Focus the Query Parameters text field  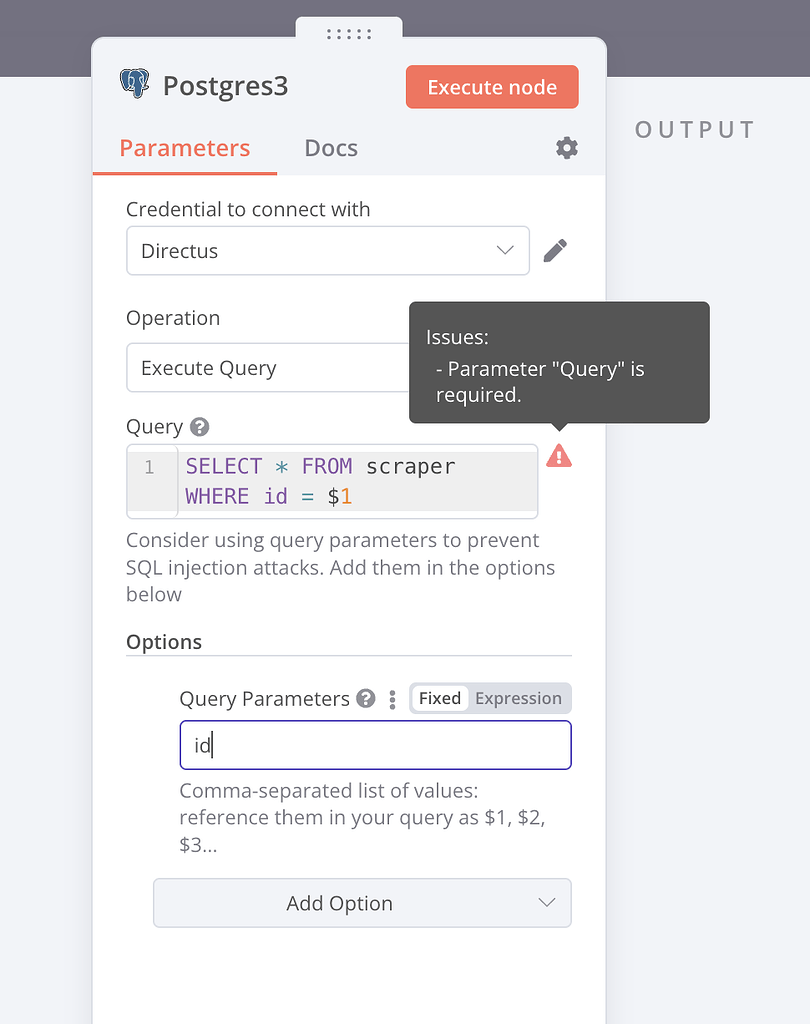[x=375, y=745]
